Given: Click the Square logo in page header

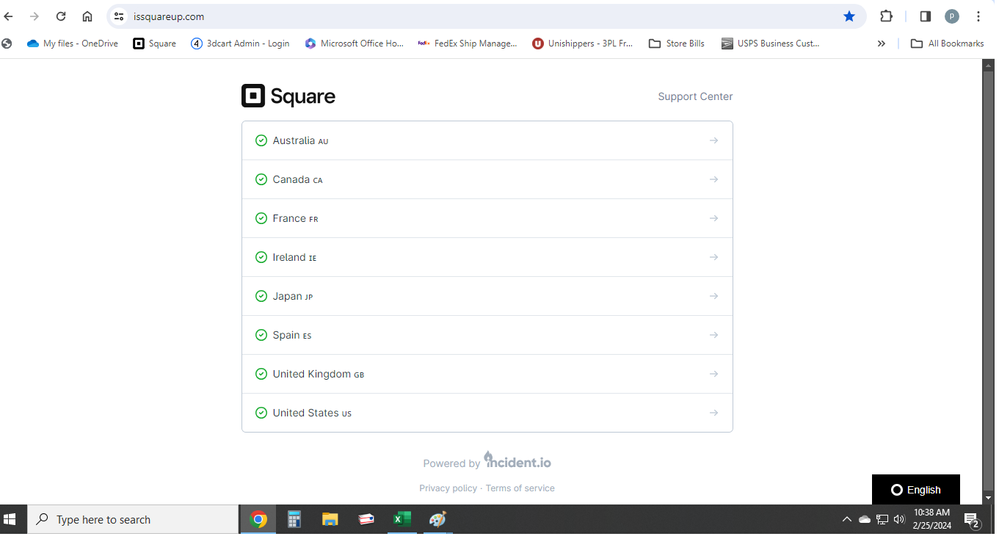Looking at the screenshot, I should pyautogui.click(x=288, y=96).
